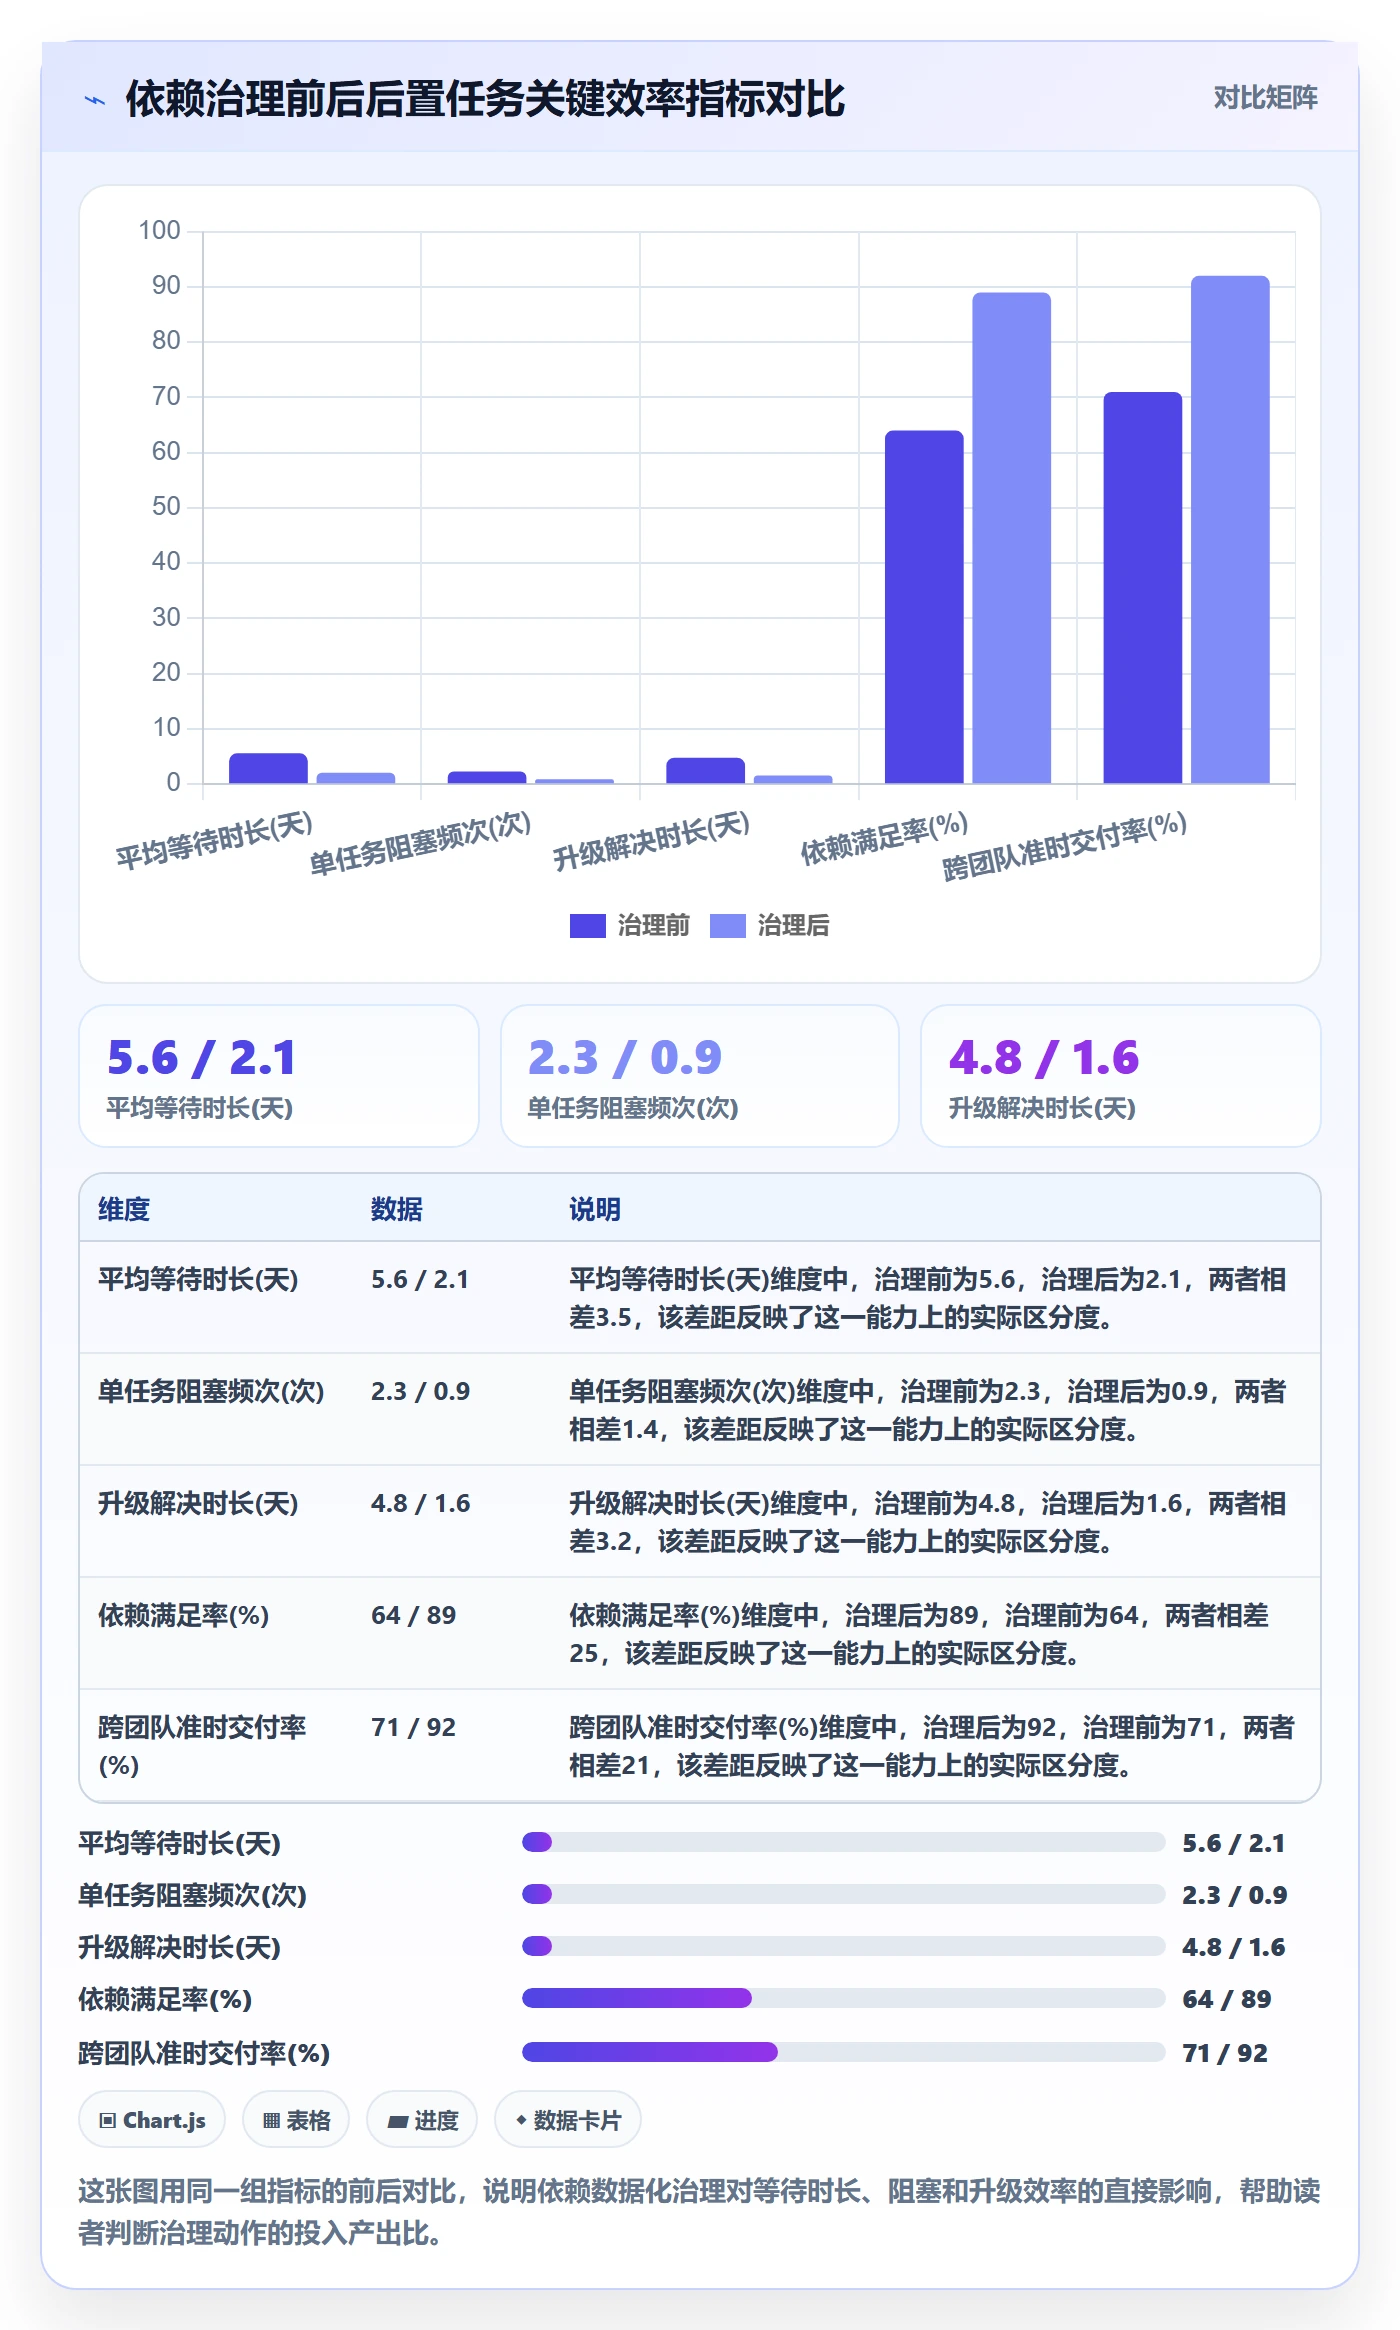
Task: Open the 4.8 / 1.6 升级解决时长 data card
Action: [1121, 1076]
